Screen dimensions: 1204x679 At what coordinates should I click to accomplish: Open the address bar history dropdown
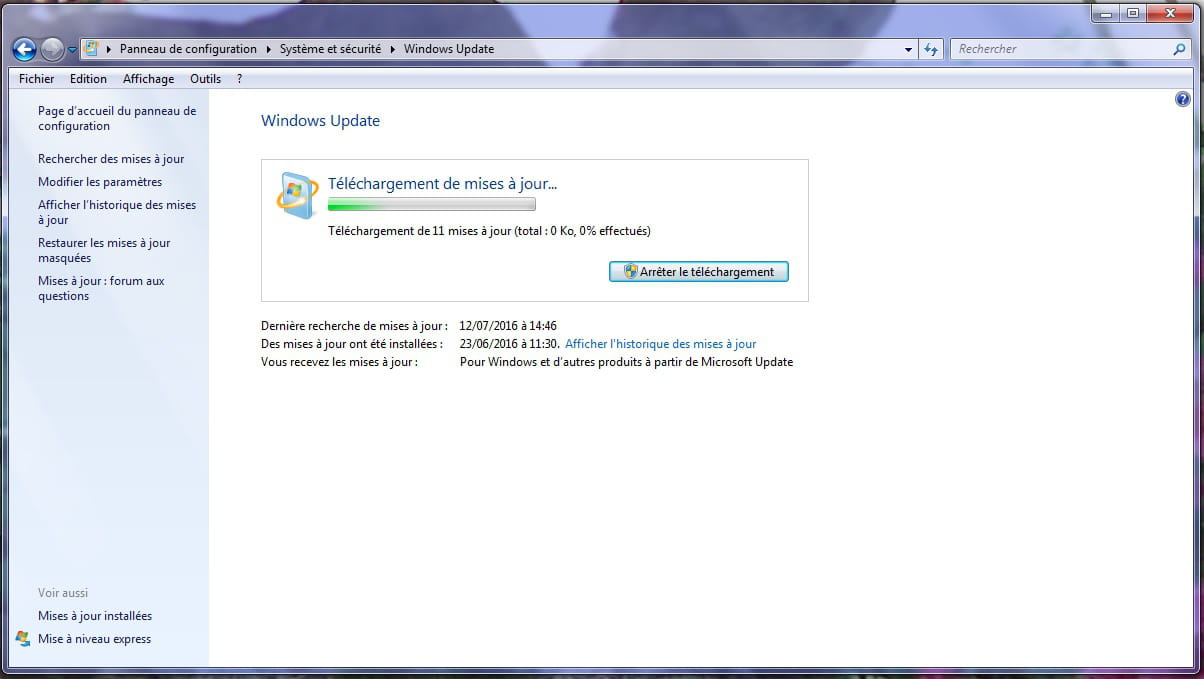[x=908, y=48]
